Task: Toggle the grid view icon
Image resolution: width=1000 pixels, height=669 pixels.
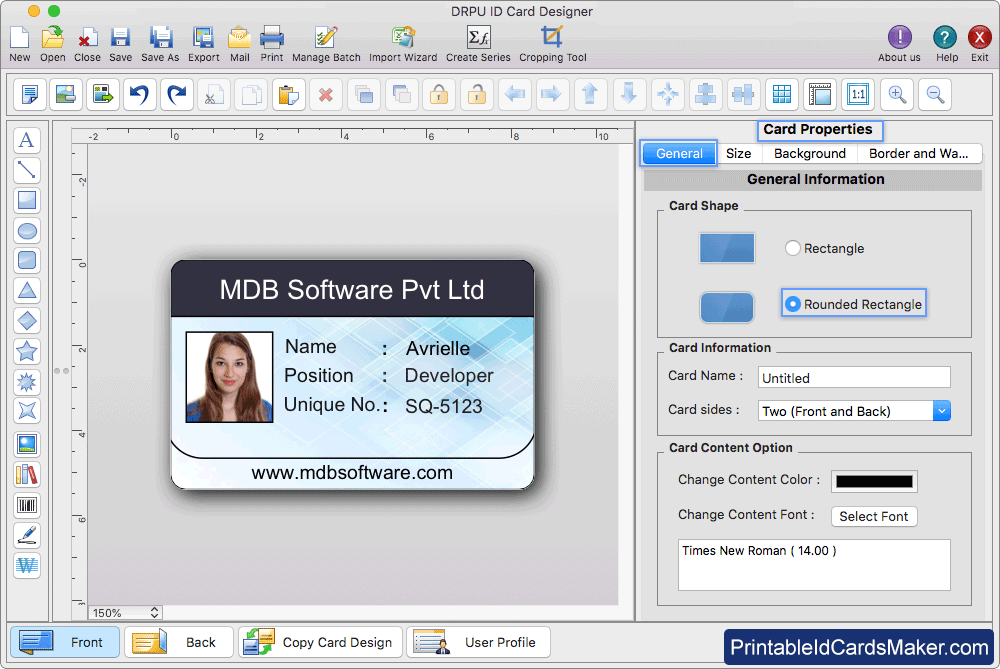Action: pos(782,94)
